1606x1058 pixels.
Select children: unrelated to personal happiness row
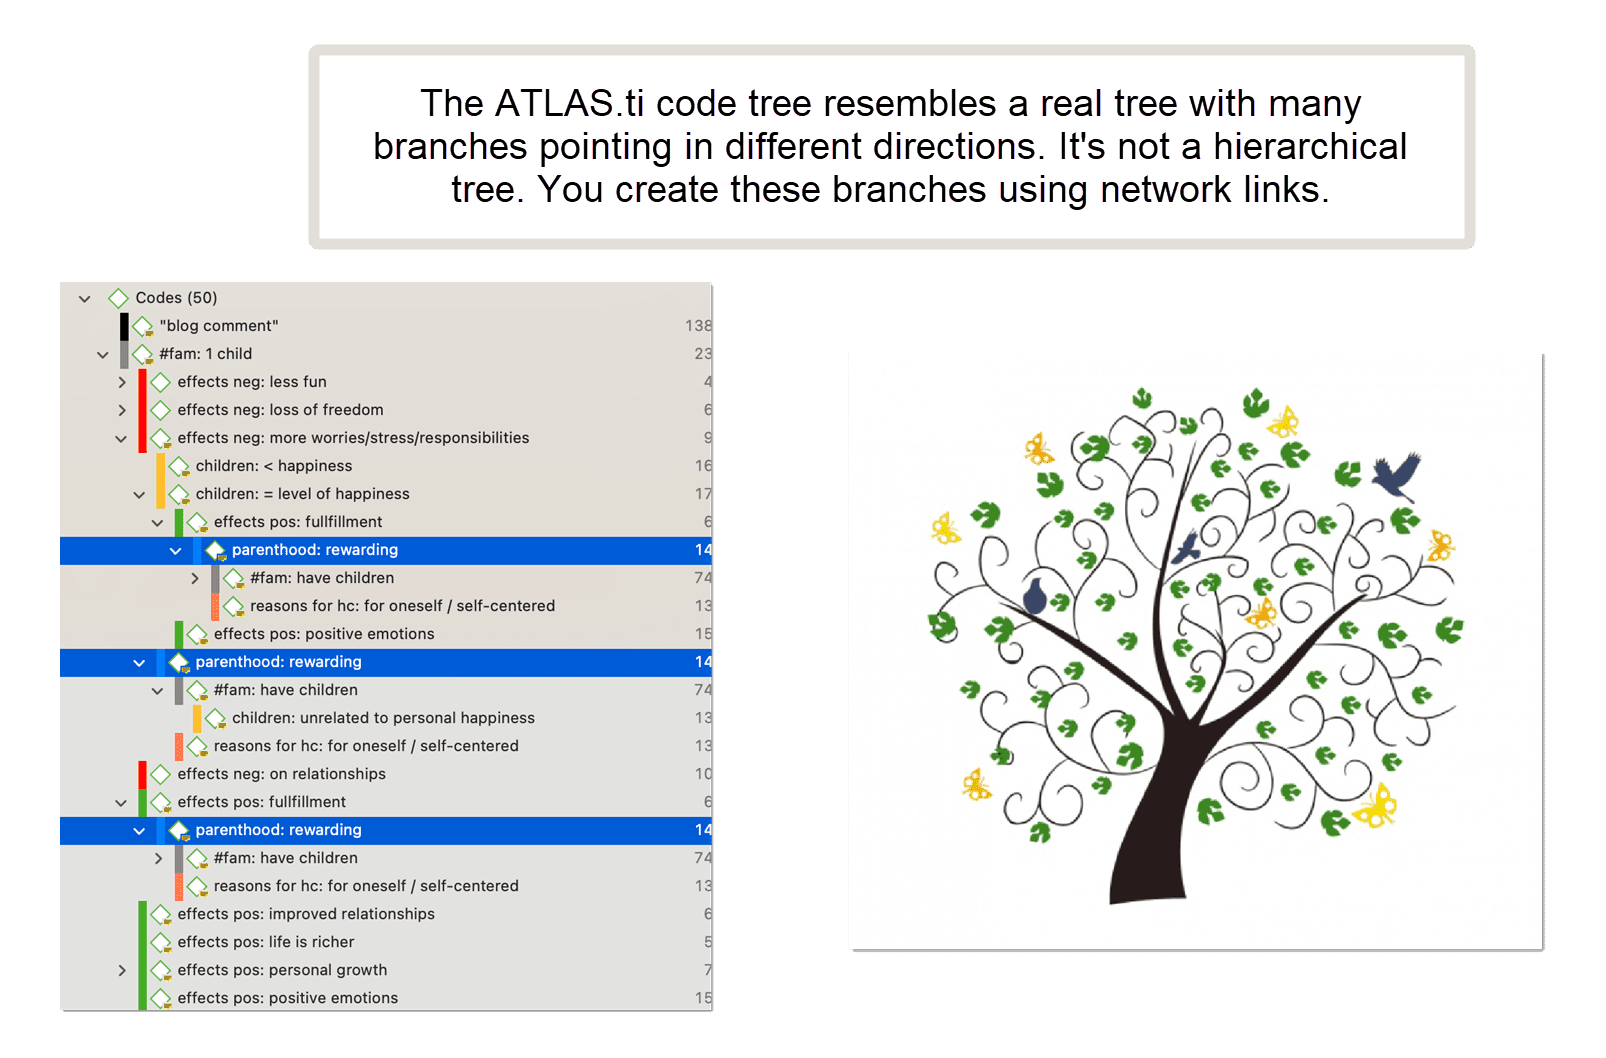click(386, 718)
